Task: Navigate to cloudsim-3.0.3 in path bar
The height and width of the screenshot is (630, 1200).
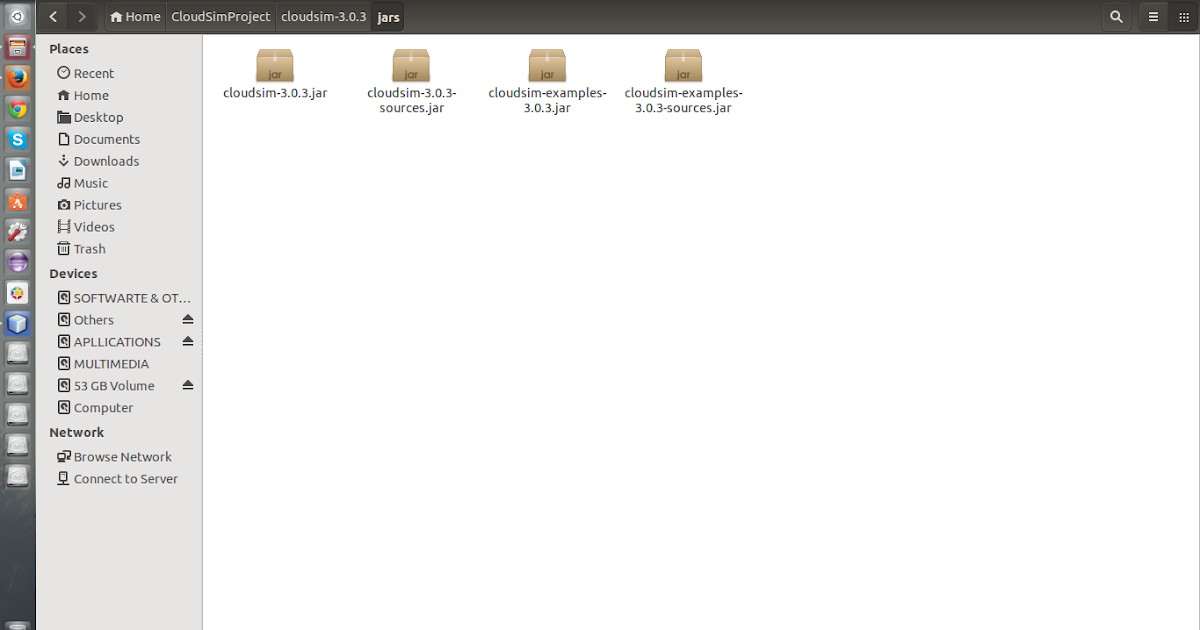Action: 323,16
